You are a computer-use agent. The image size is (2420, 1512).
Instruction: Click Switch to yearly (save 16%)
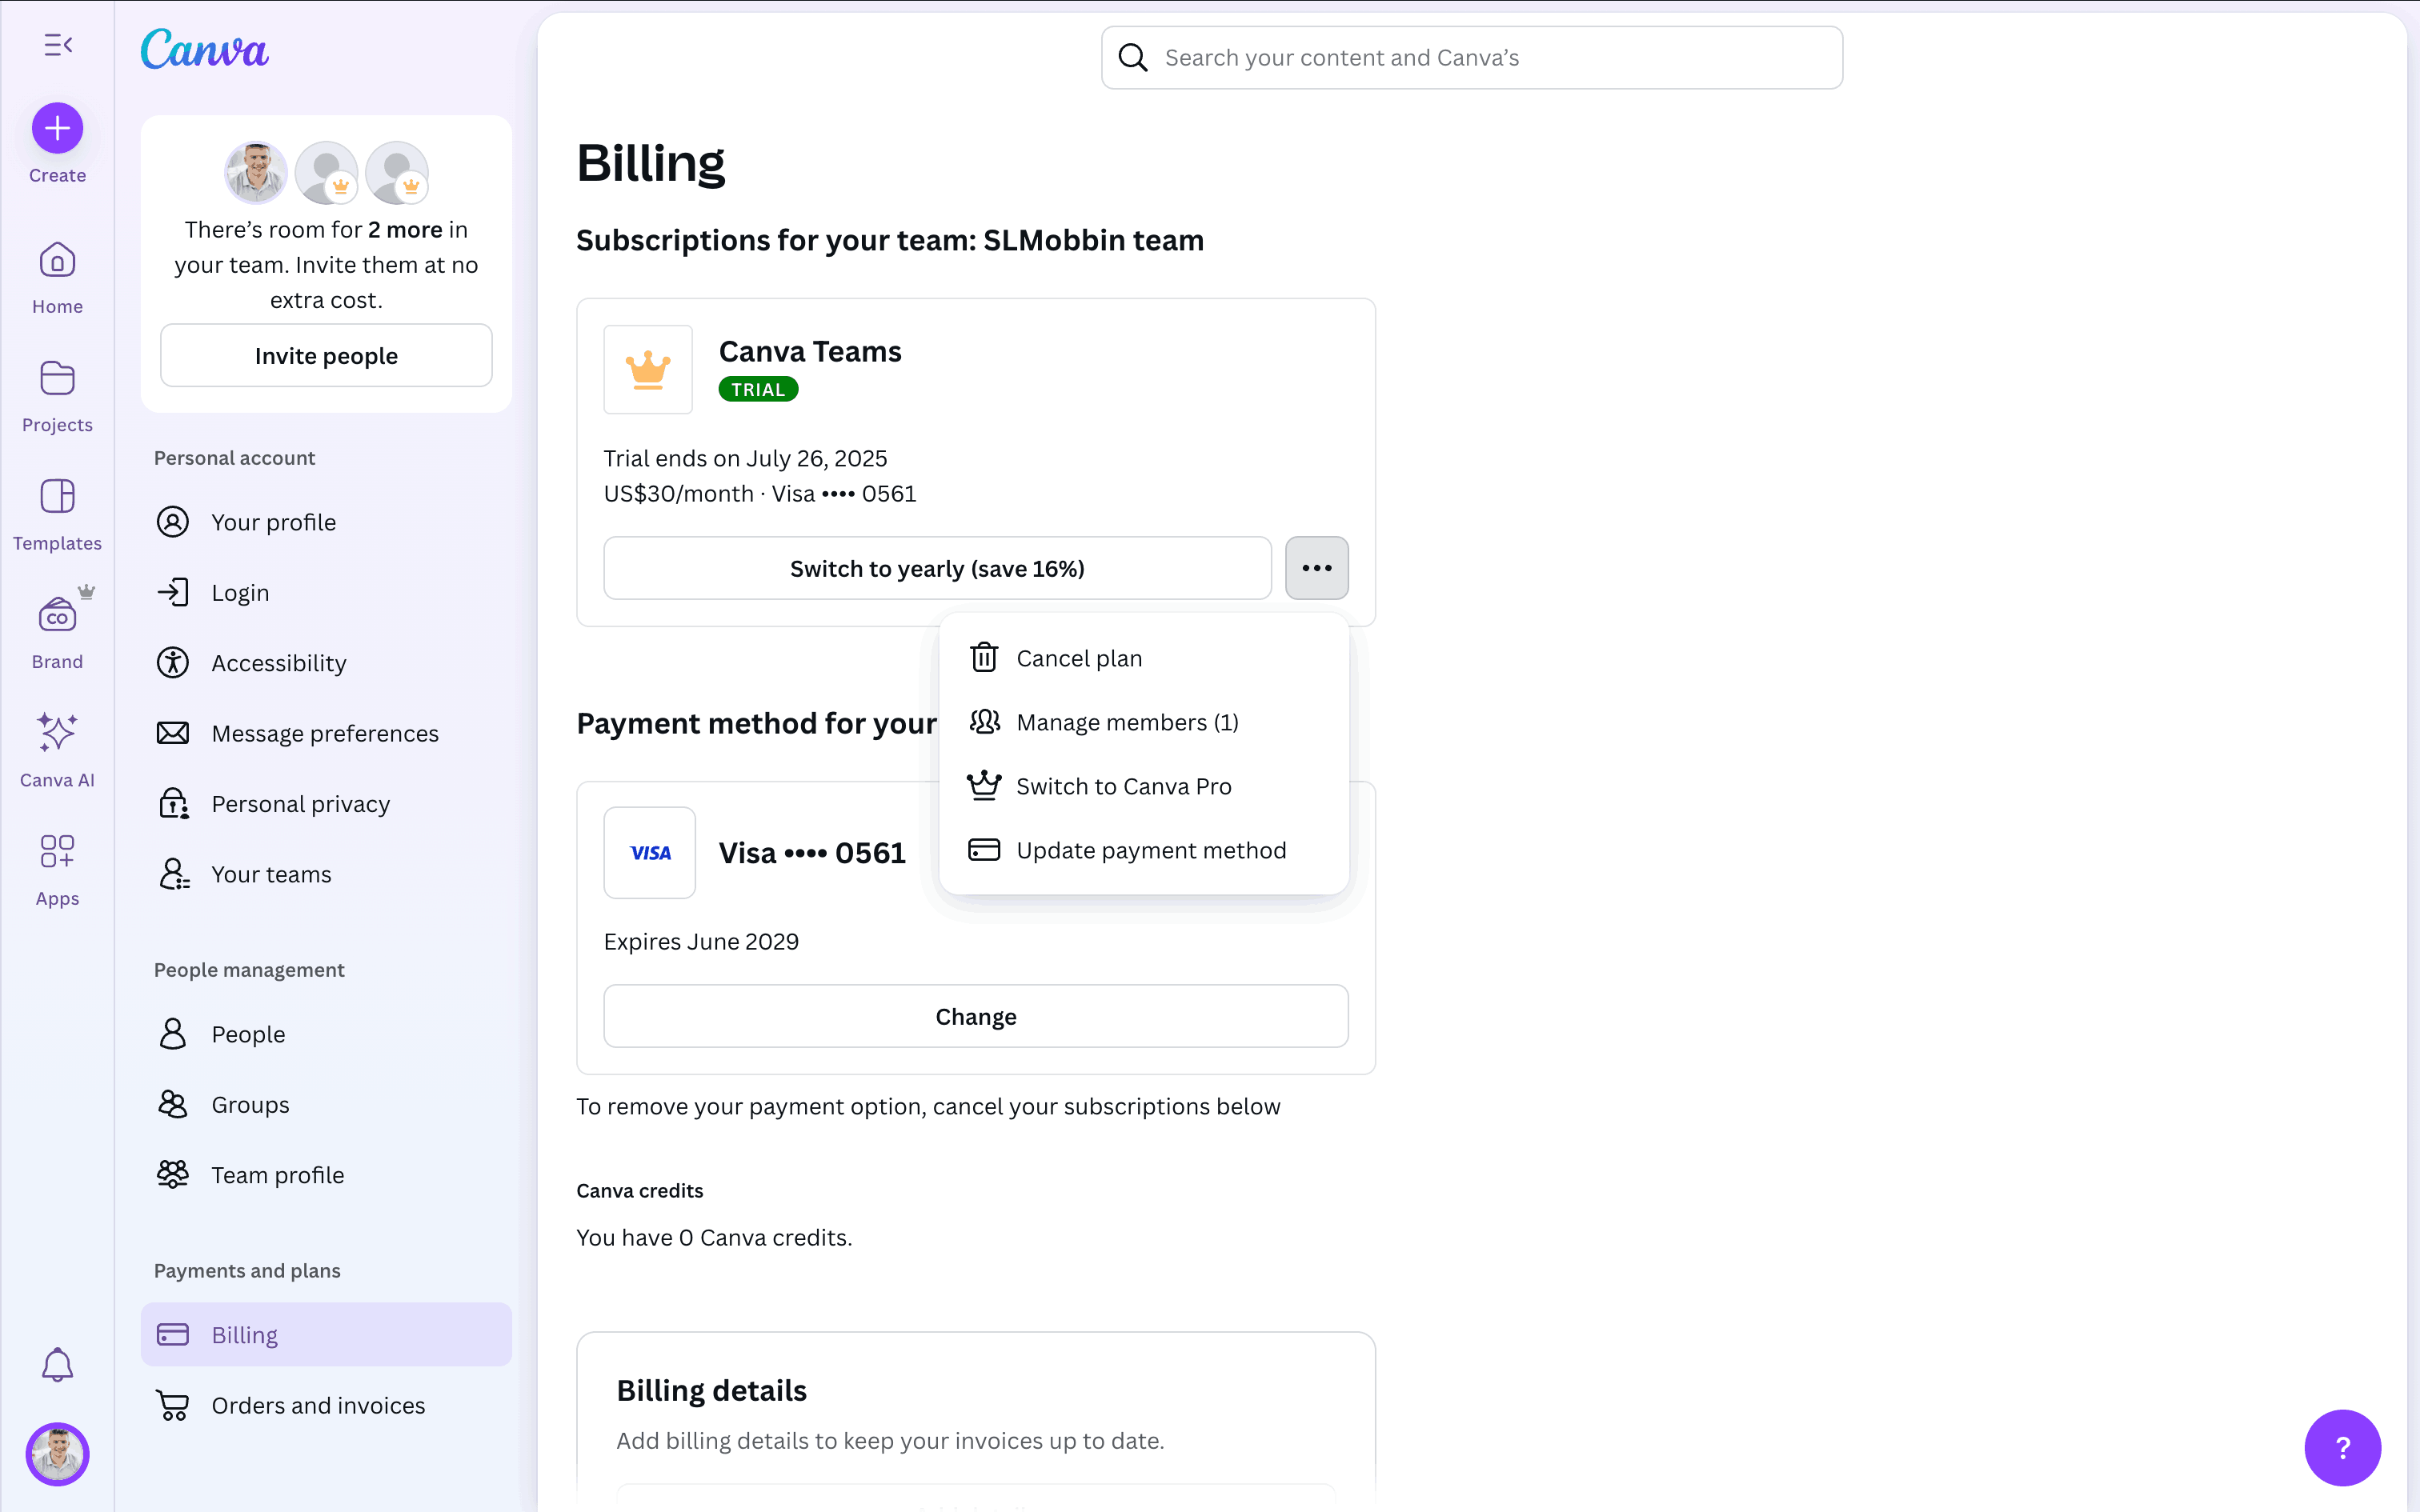point(937,568)
